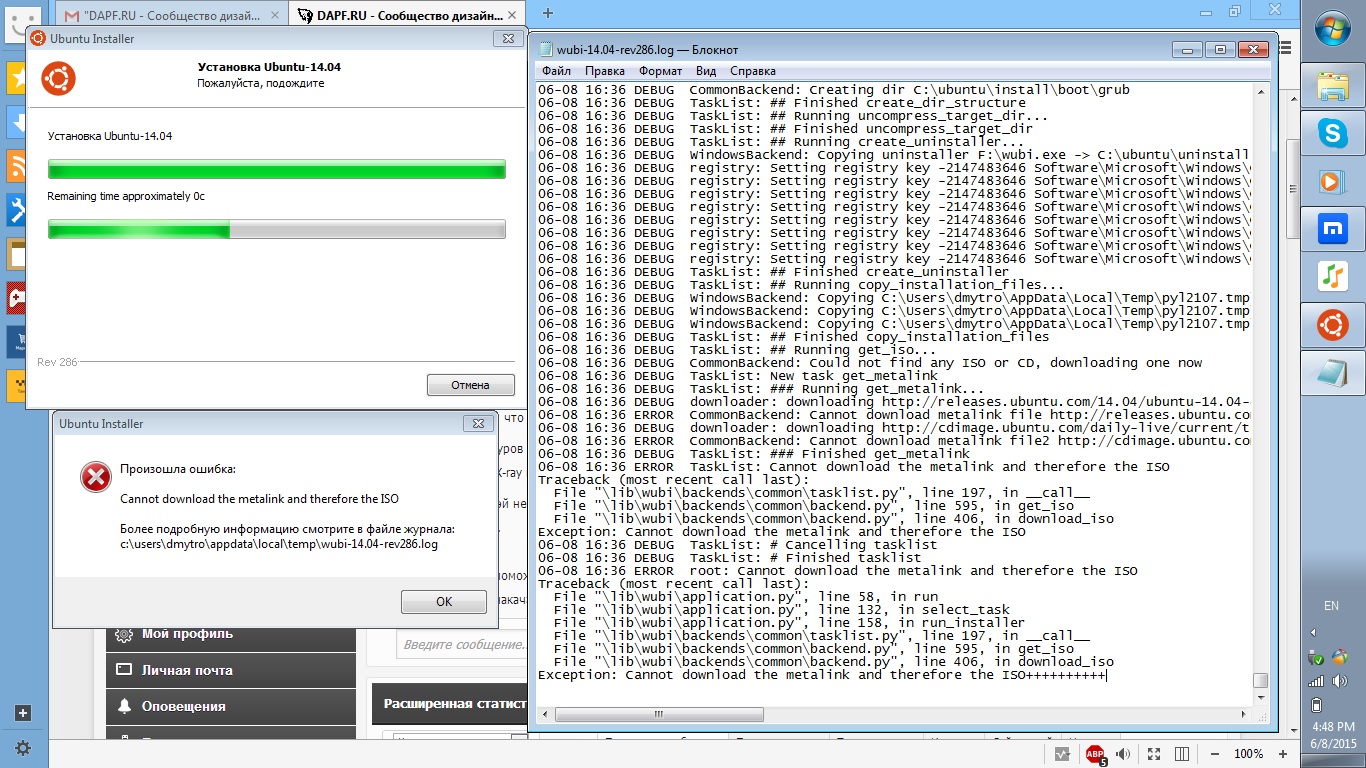Image resolution: width=1366 pixels, height=768 pixels.
Task: Open the music note app in taskbar
Action: pyautogui.click(x=1333, y=277)
